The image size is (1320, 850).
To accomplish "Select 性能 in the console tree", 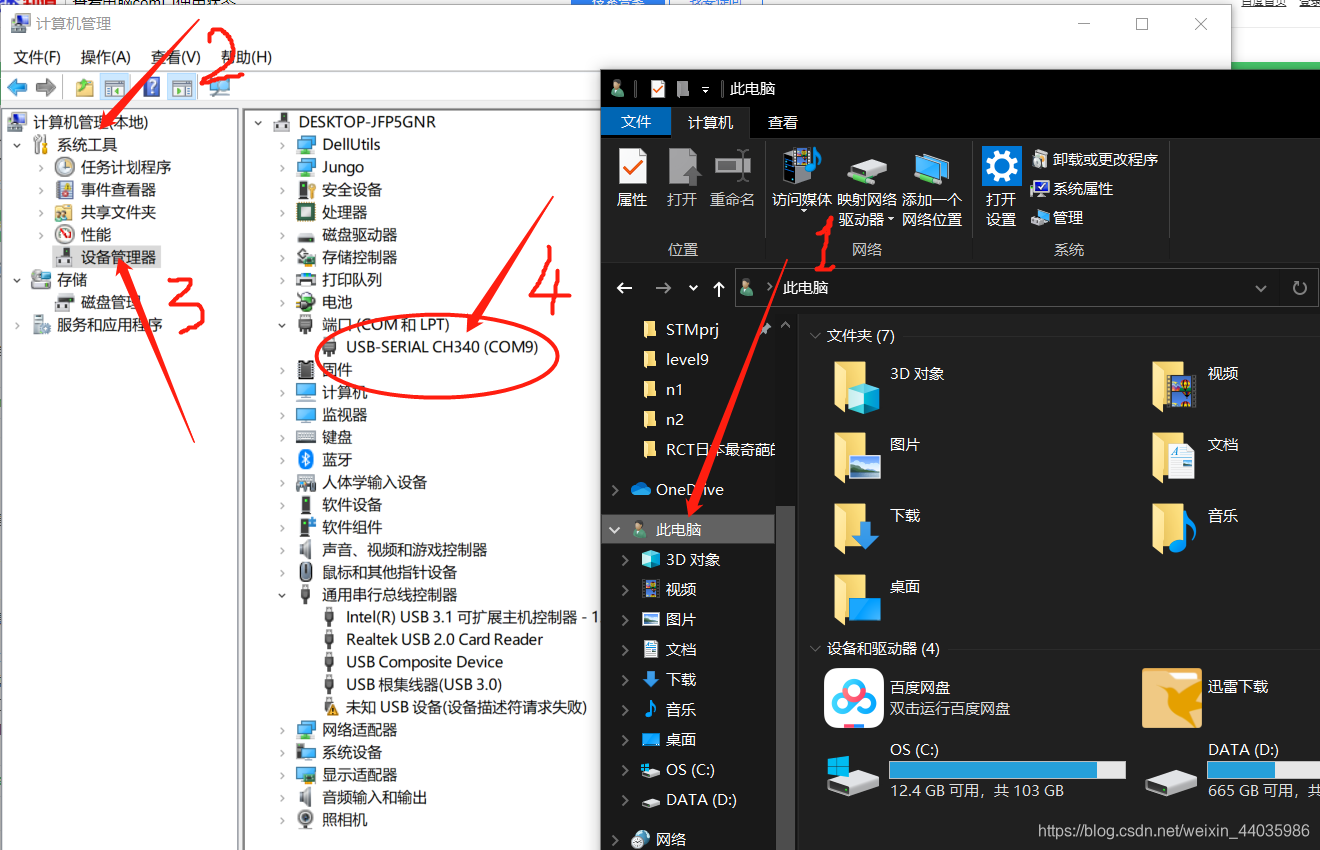I will tap(96, 234).
